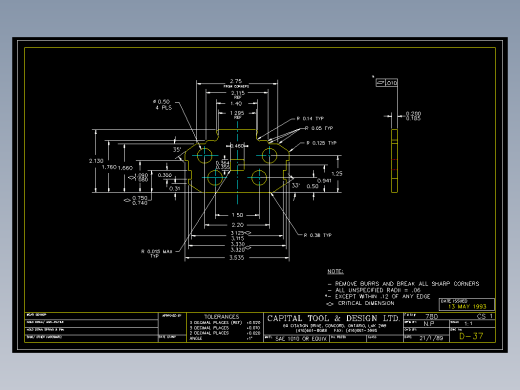Select CAPITAL TOOL & DESIGN LTD. title

pos(333,318)
